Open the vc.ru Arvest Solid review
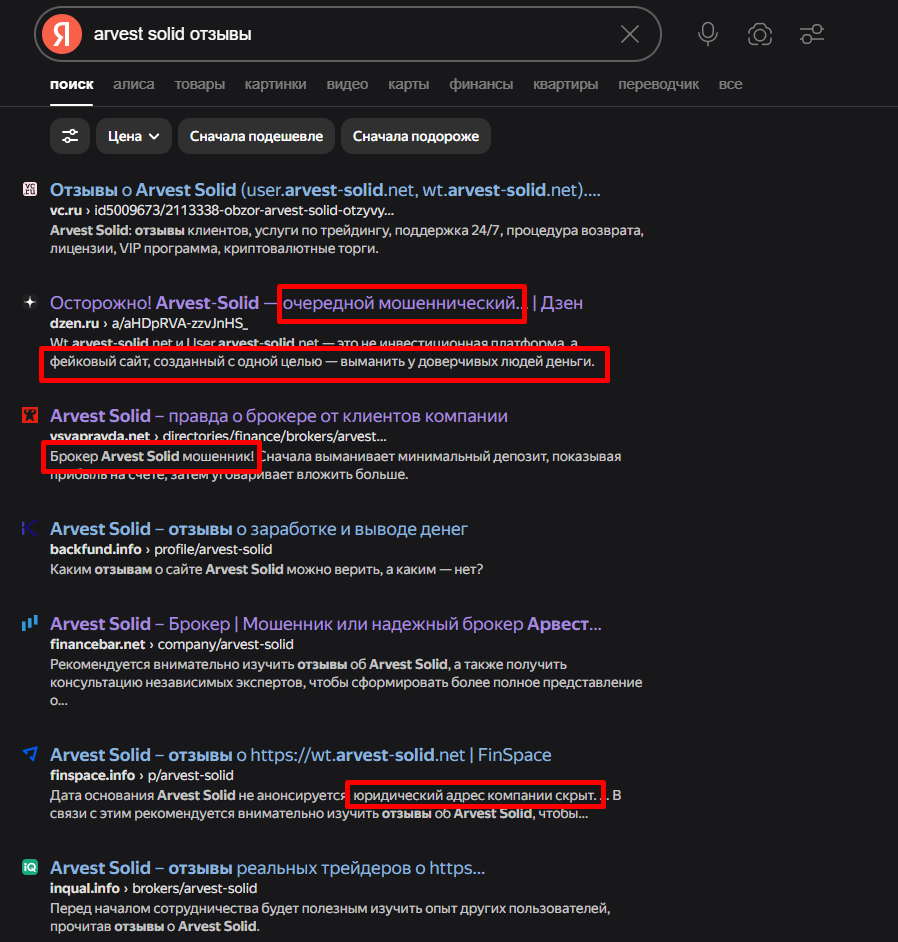 click(x=325, y=190)
